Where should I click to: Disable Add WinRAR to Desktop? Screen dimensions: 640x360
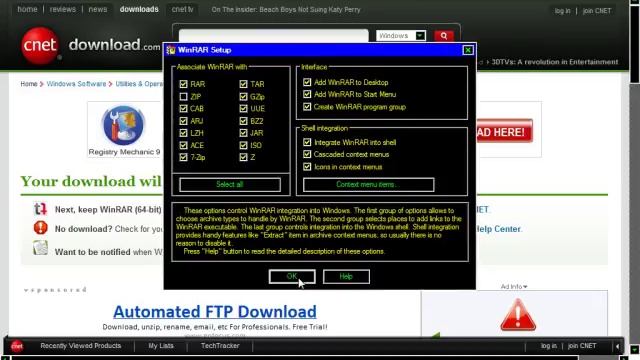point(307,82)
